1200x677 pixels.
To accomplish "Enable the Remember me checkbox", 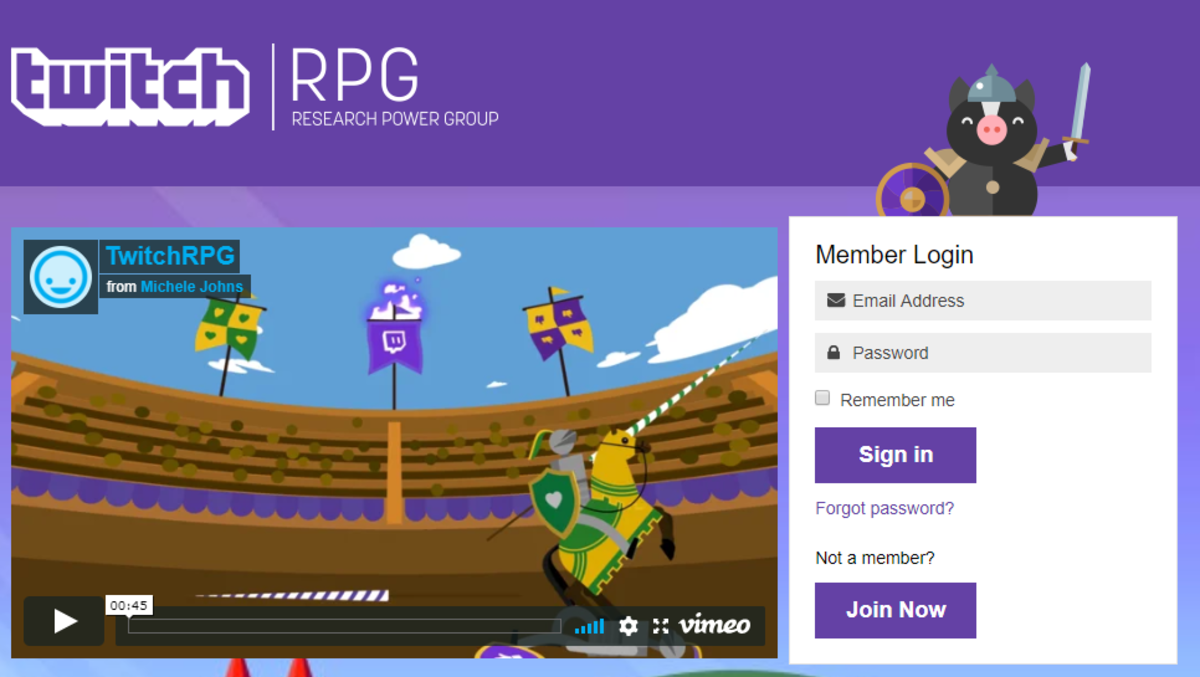I will click(x=822, y=398).
